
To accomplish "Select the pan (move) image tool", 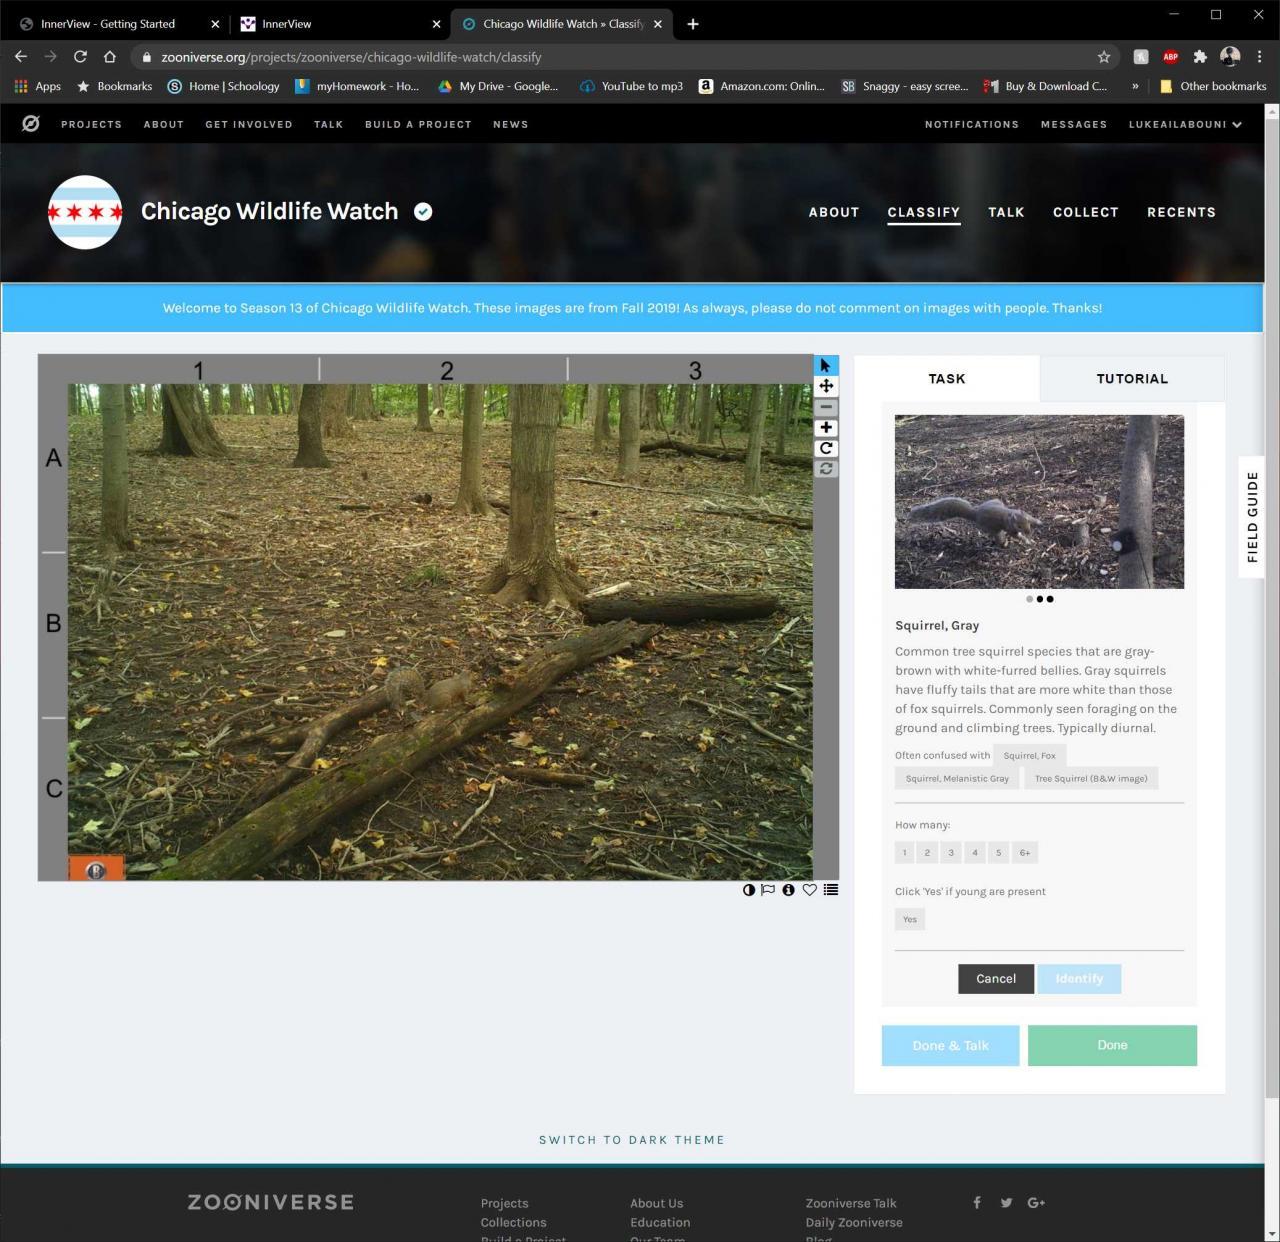I will point(826,386).
